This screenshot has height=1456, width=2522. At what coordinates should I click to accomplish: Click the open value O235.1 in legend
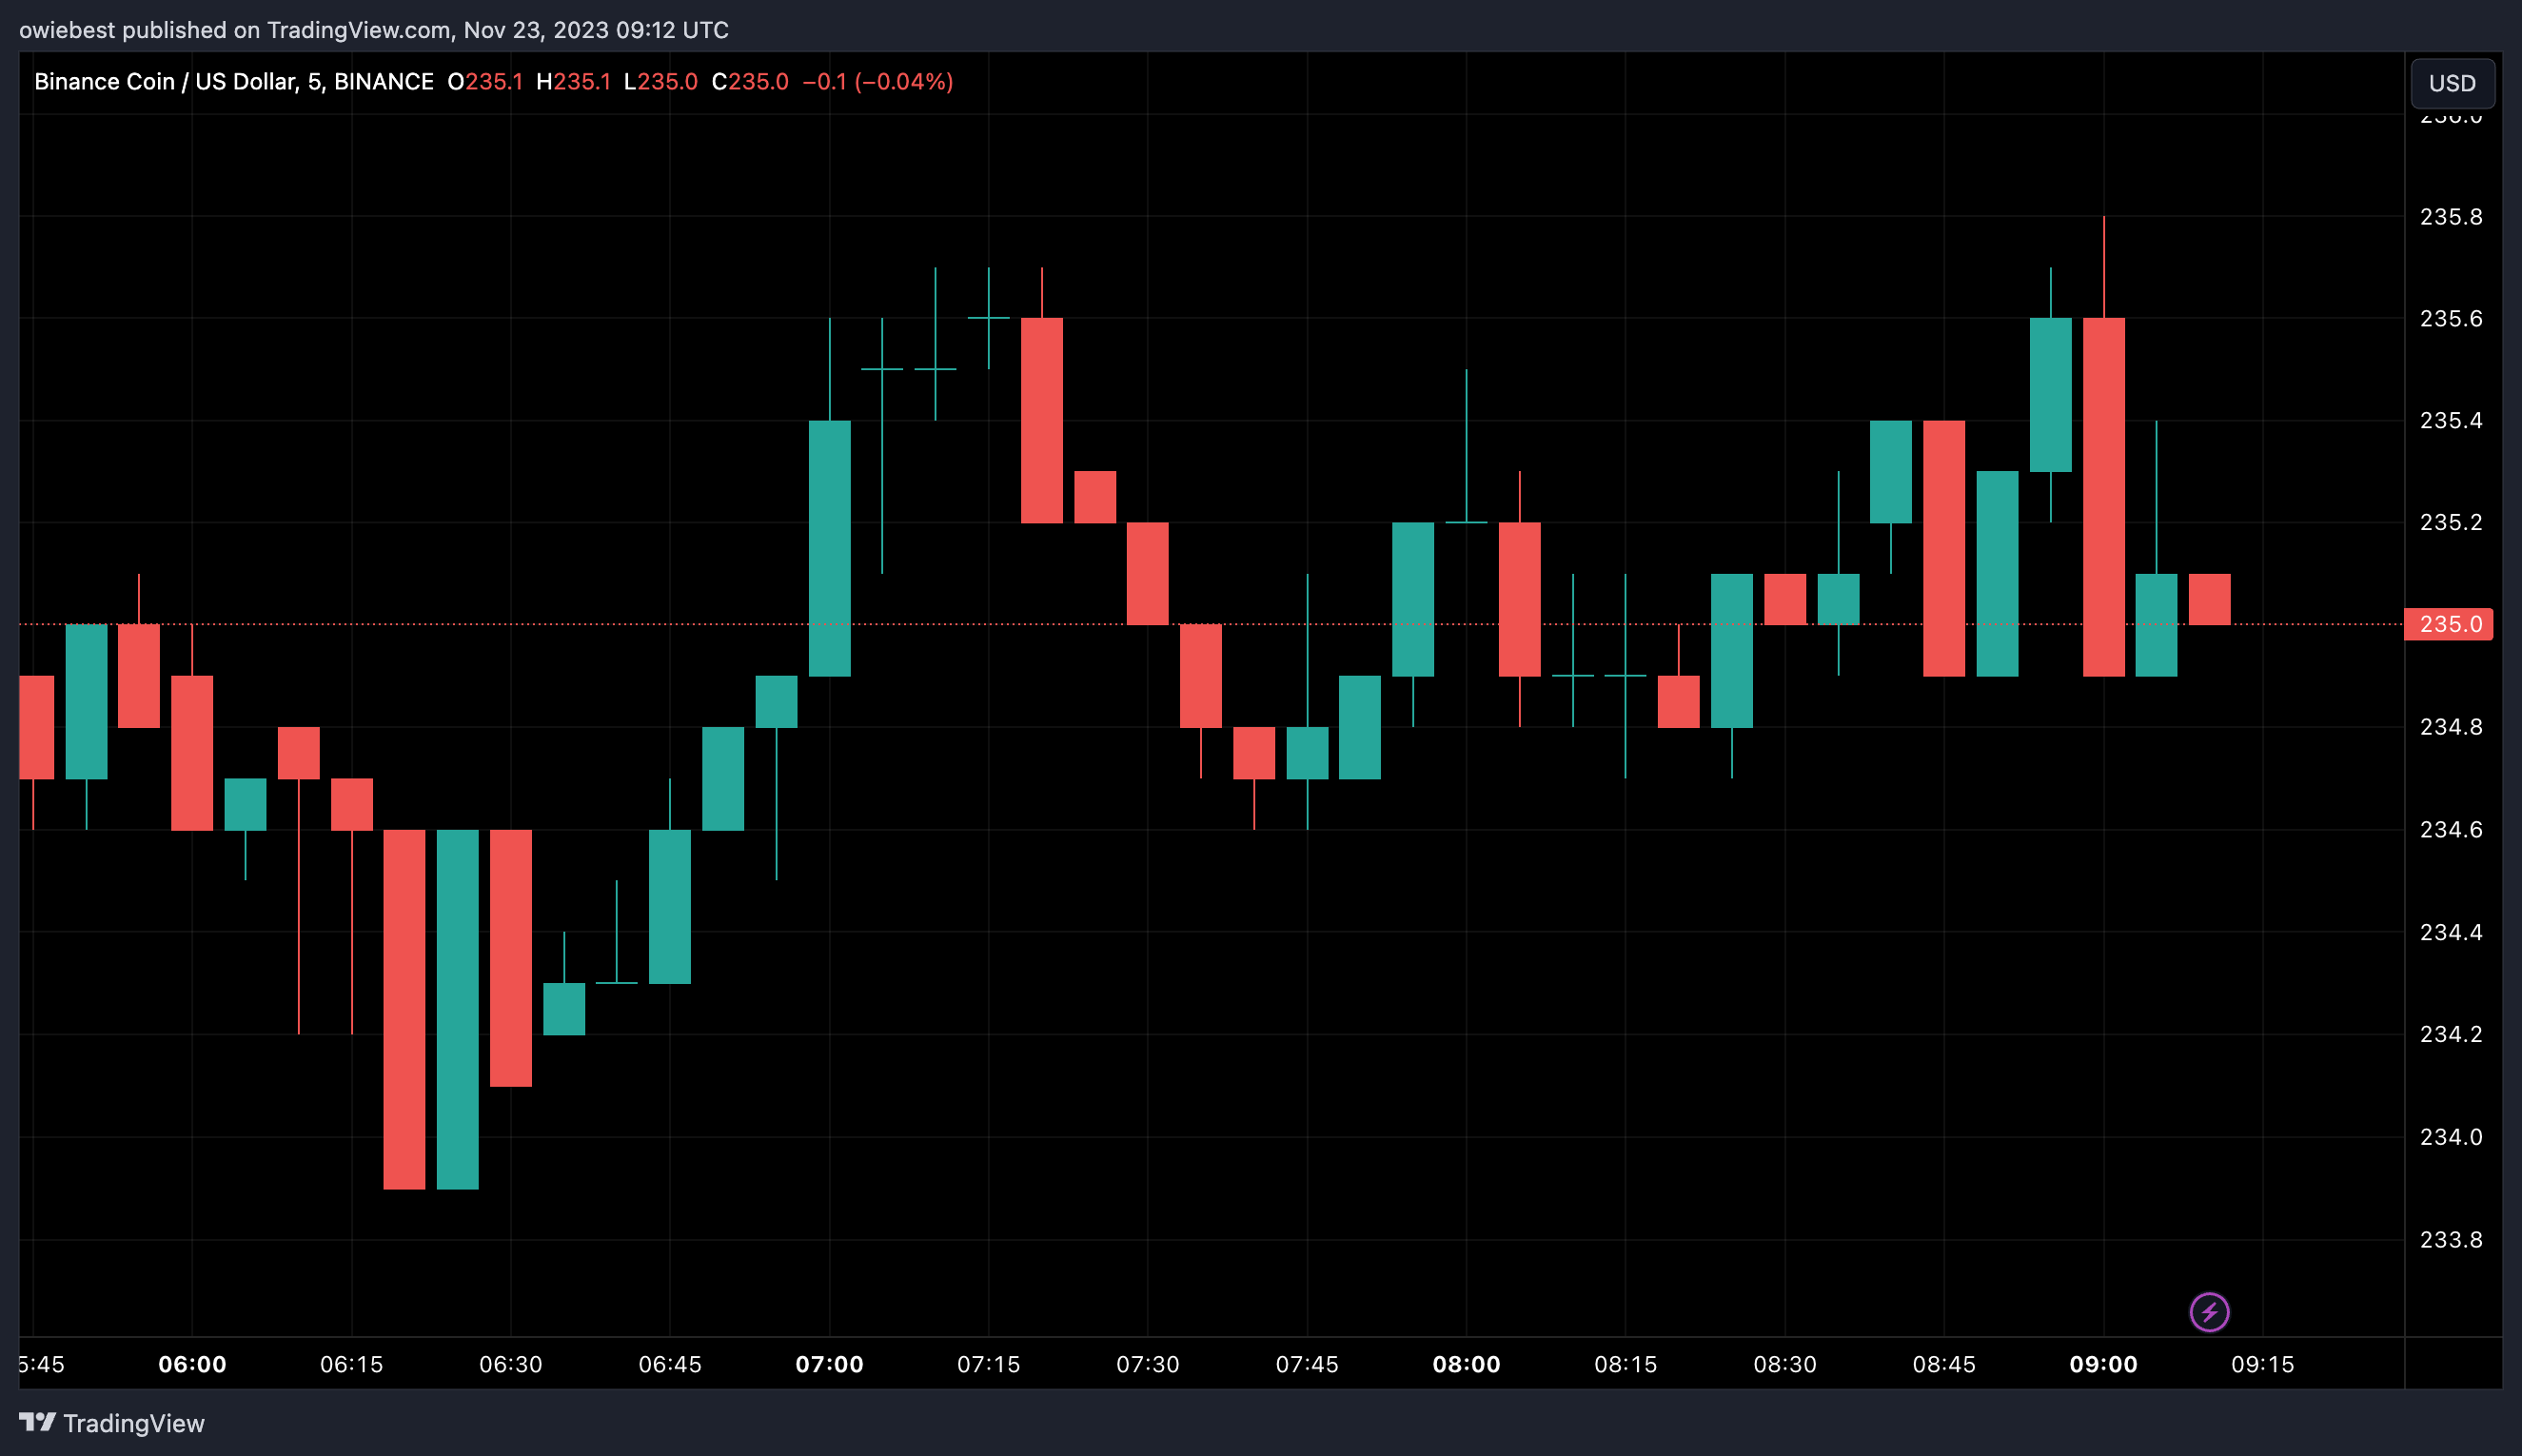point(485,82)
